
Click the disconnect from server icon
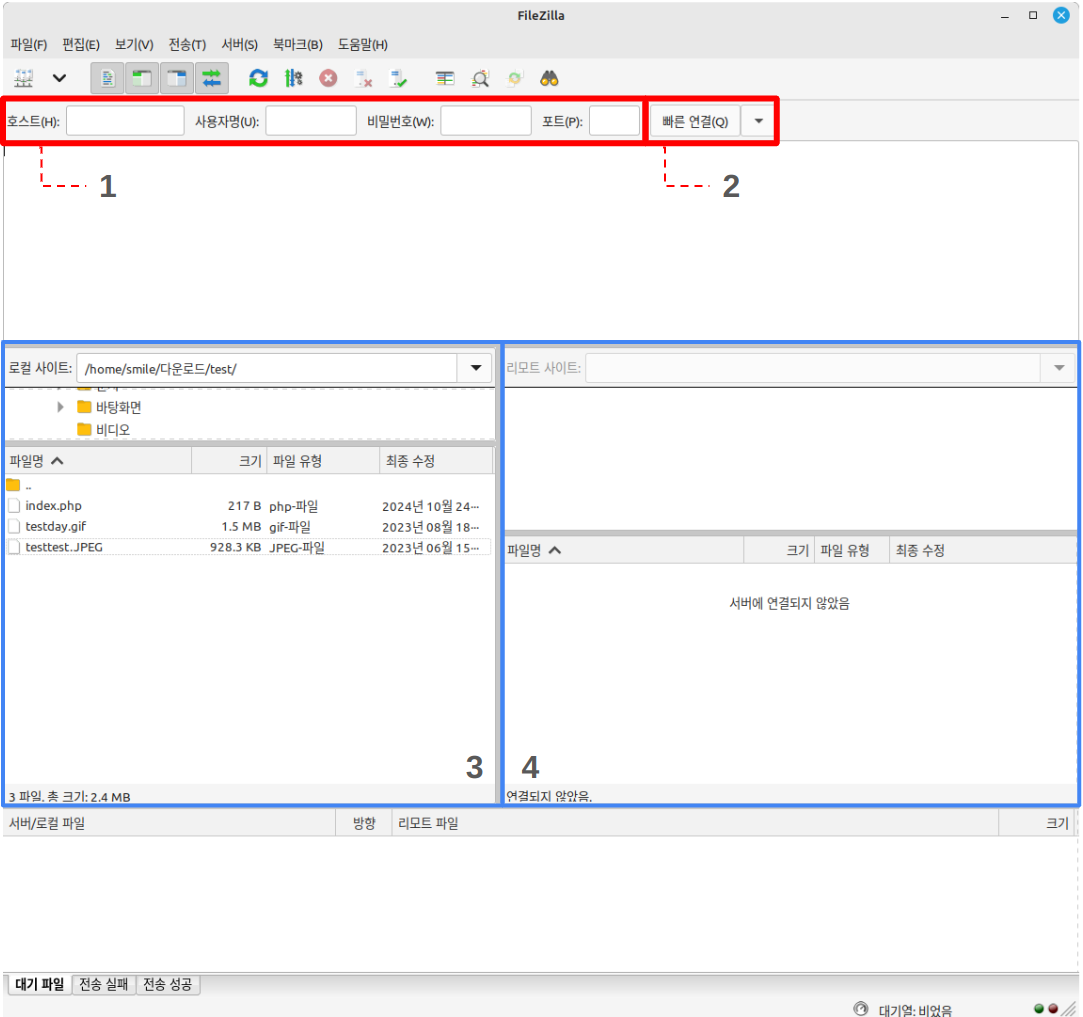363,79
